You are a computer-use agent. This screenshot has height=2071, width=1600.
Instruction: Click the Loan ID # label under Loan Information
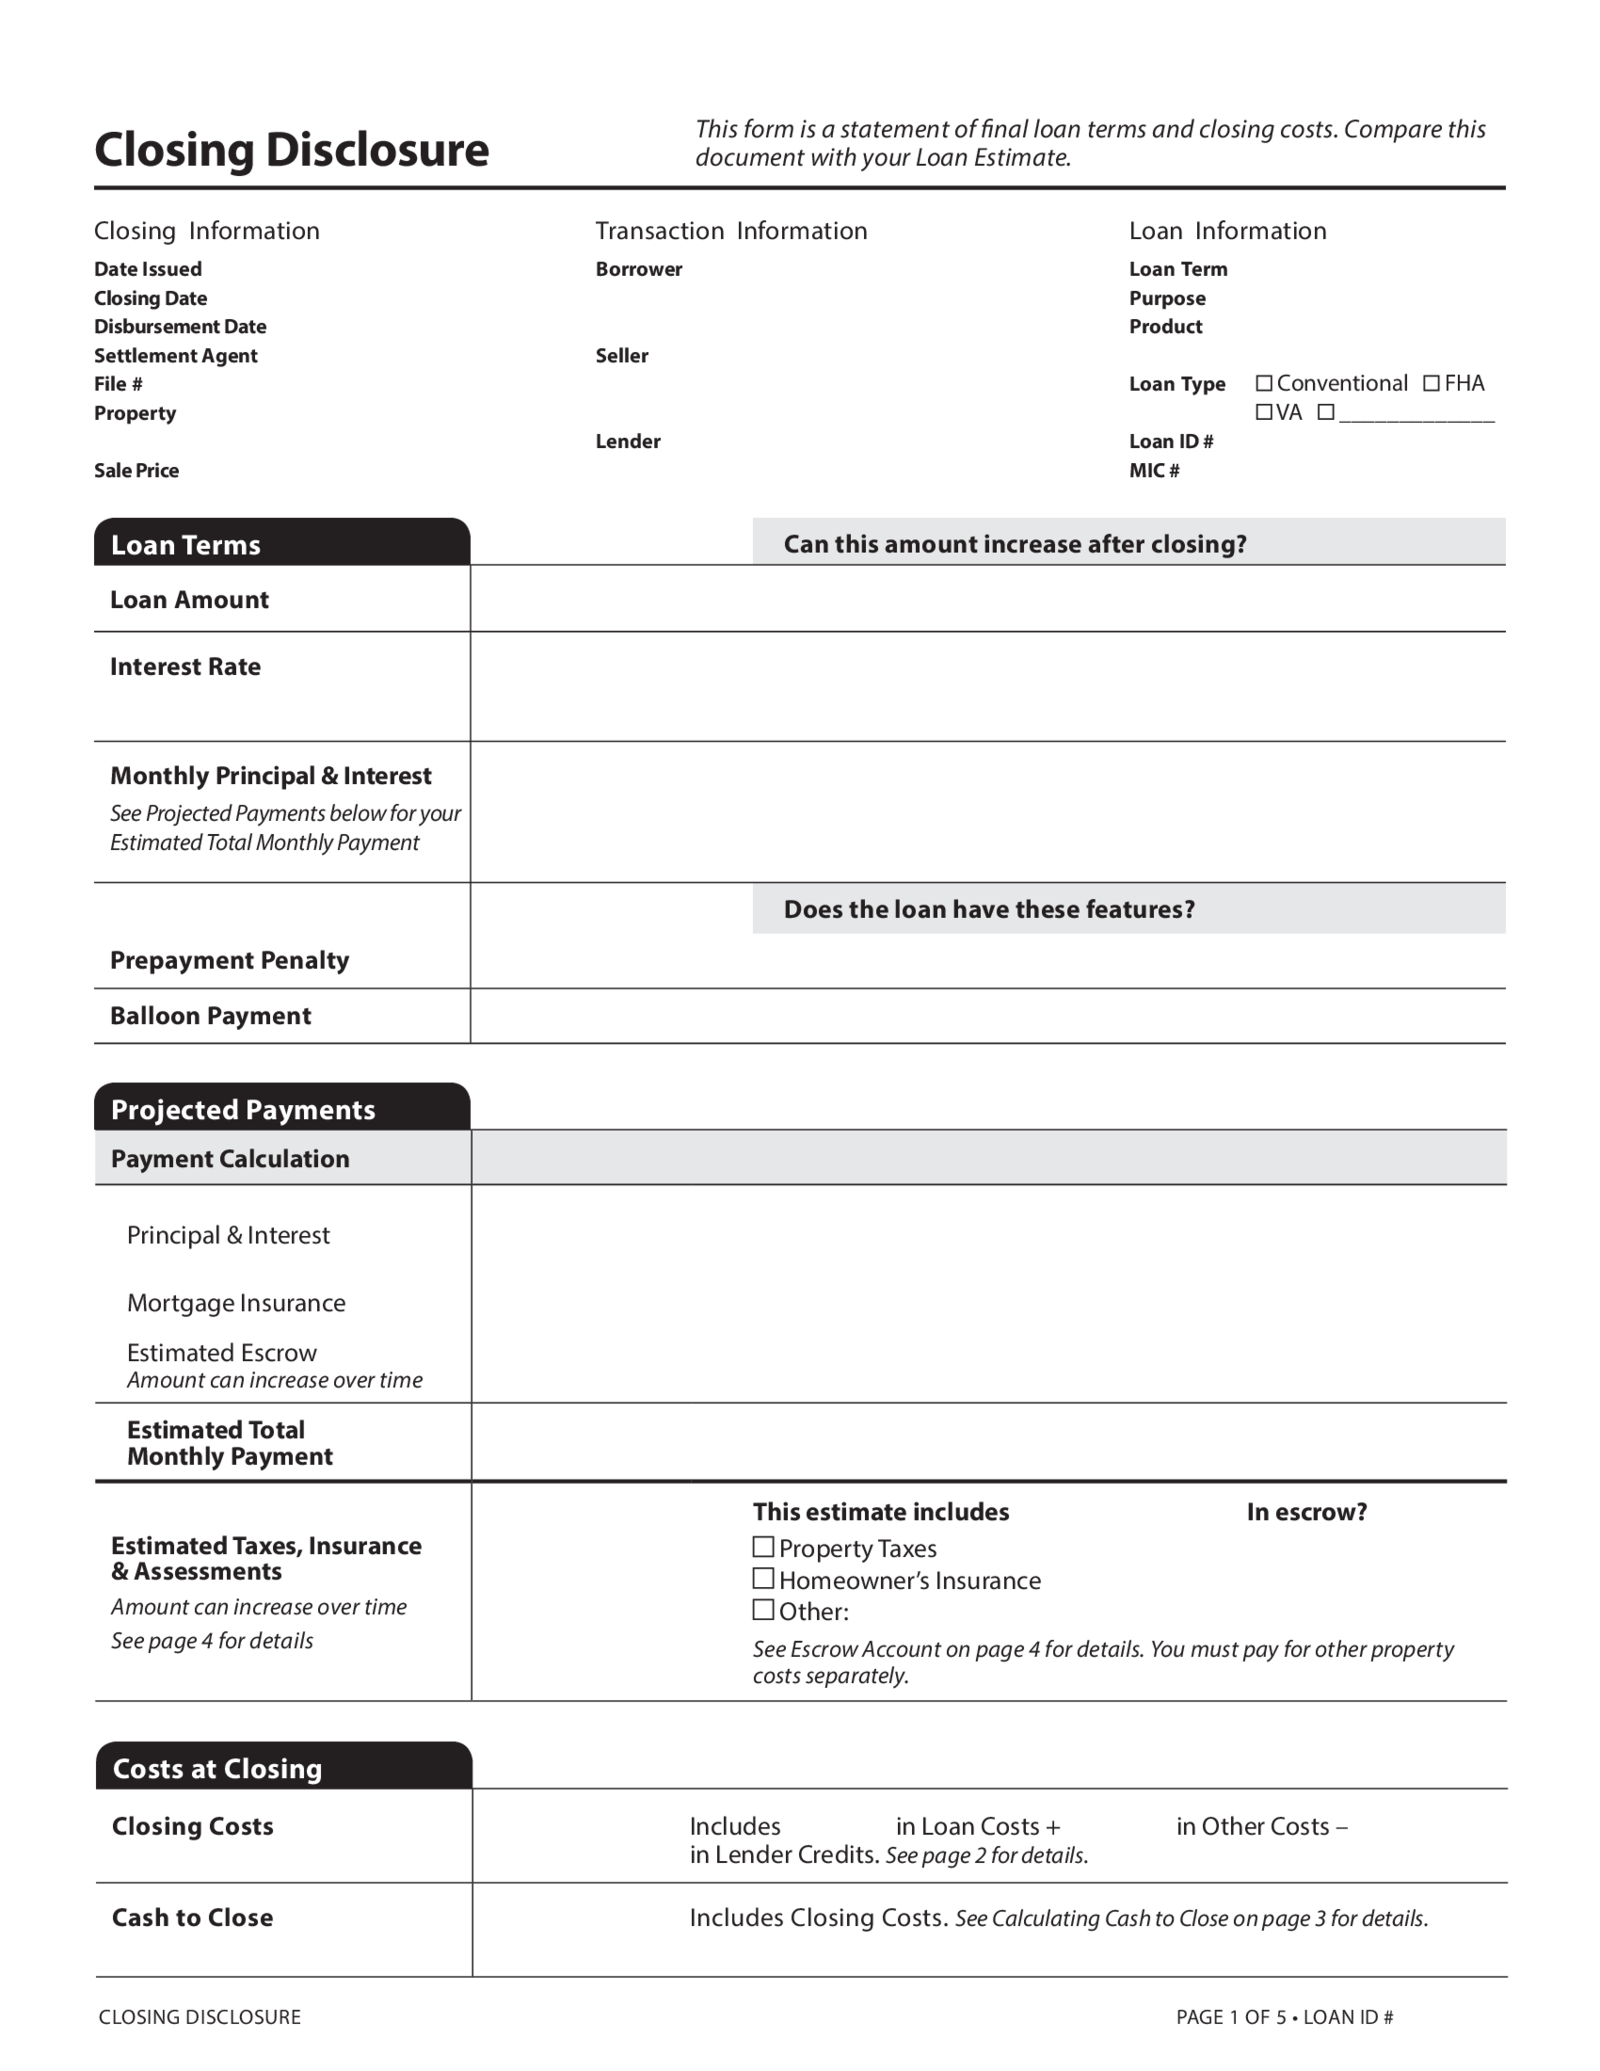point(1171,441)
